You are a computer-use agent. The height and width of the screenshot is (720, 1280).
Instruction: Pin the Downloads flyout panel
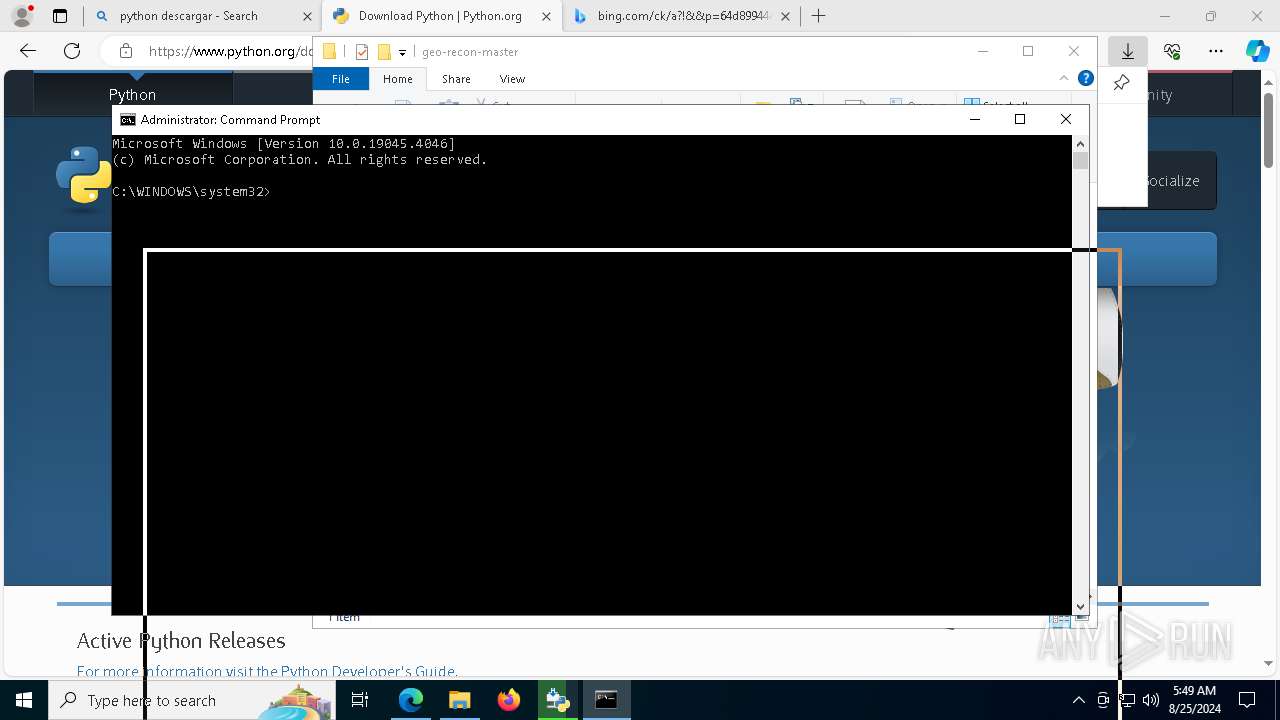tap(1121, 83)
